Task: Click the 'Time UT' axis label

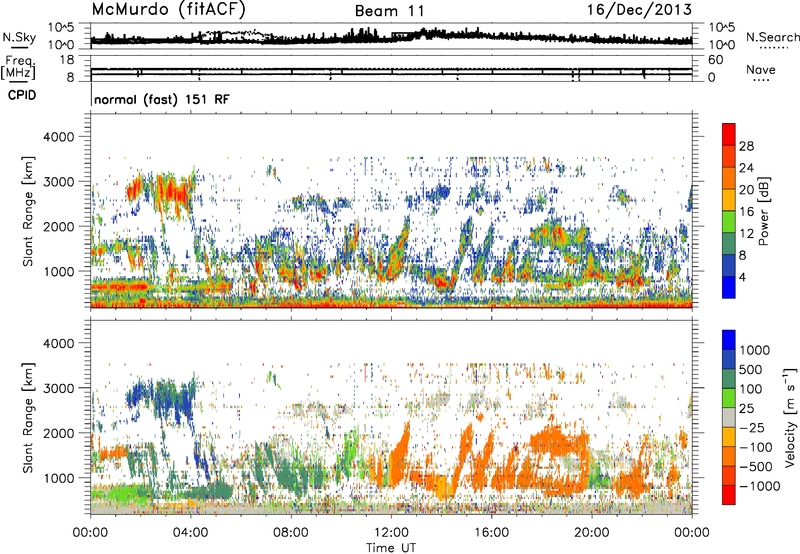Action: pyautogui.click(x=391, y=548)
